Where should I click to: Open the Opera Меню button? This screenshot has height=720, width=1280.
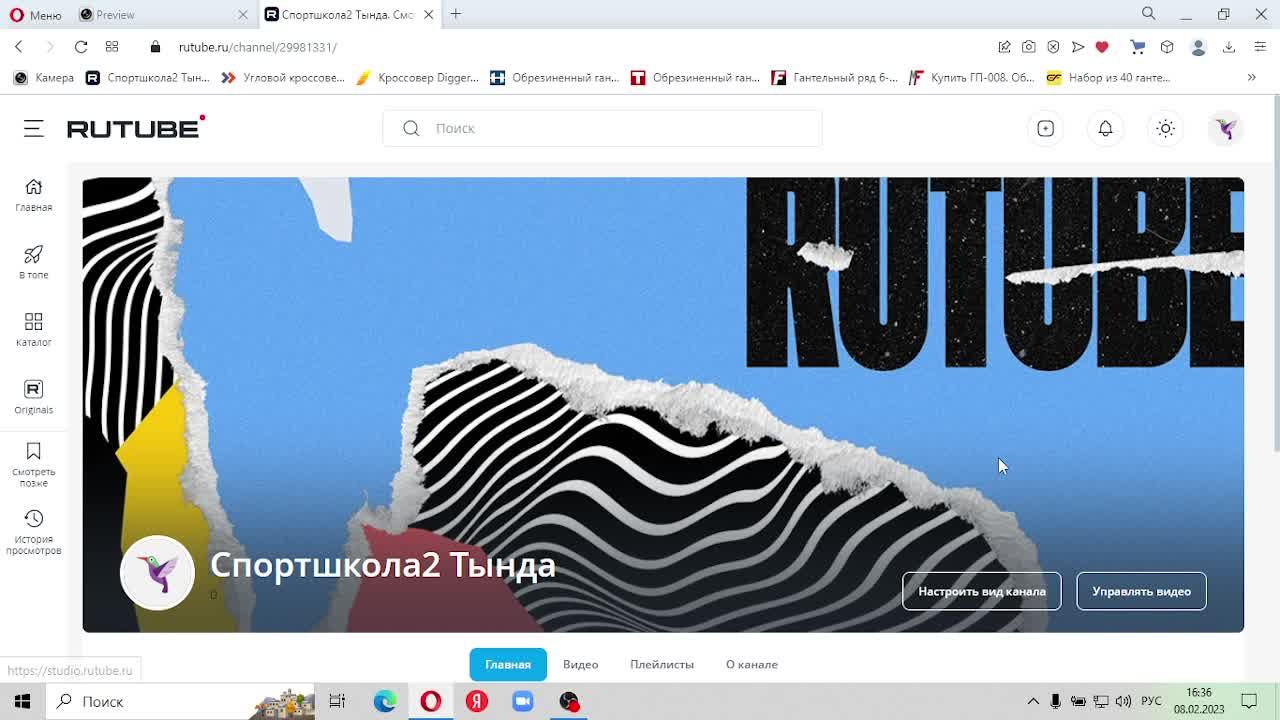[x=35, y=14]
